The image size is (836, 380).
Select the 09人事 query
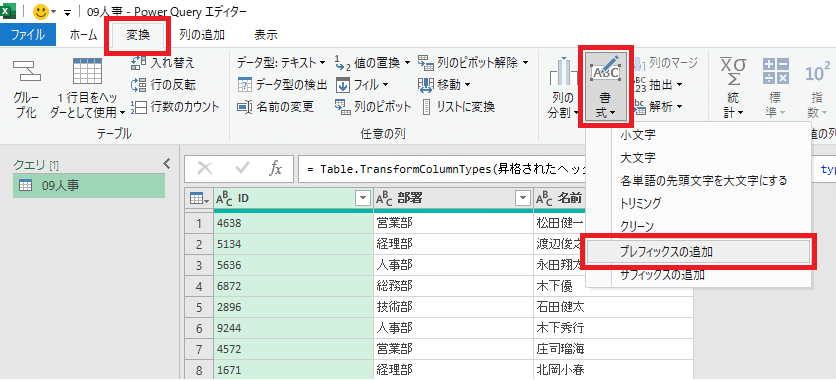[88, 185]
